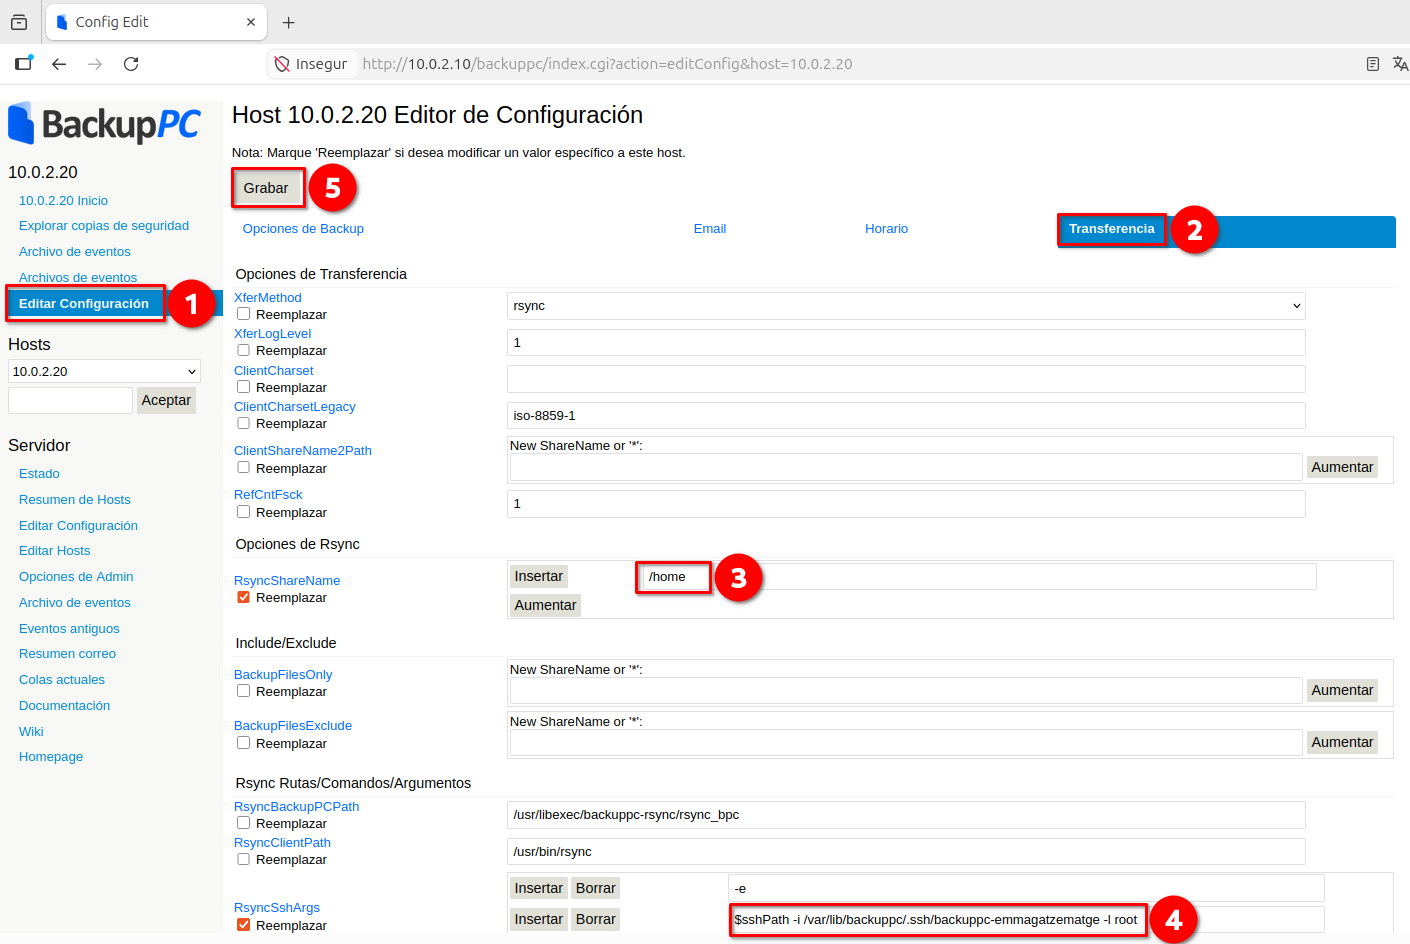
Task: Toggle Reemplazar for ClientShareName2Path
Action: click(243, 468)
